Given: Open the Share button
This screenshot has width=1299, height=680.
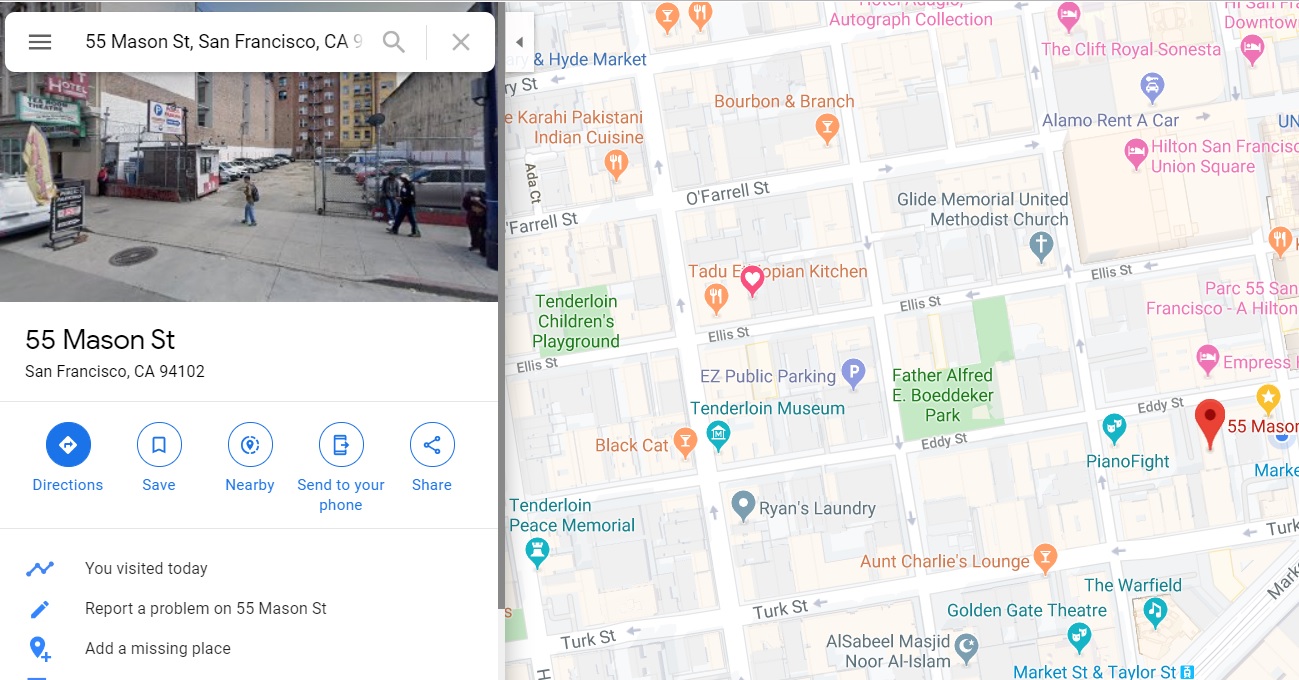Looking at the screenshot, I should pyautogui.click(x=432, y=445).
